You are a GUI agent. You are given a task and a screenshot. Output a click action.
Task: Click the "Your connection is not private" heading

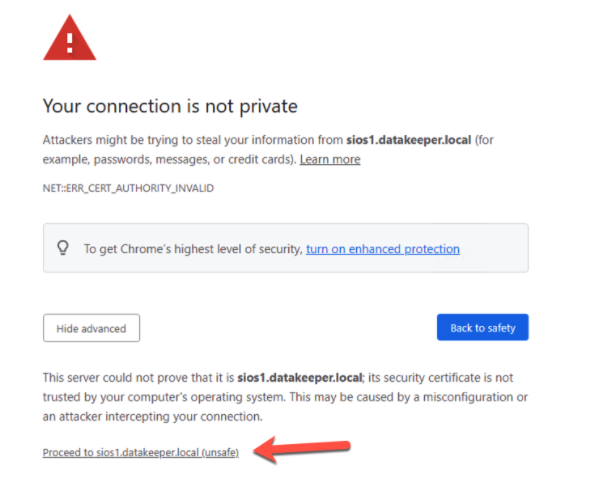(x=170, y=106)
